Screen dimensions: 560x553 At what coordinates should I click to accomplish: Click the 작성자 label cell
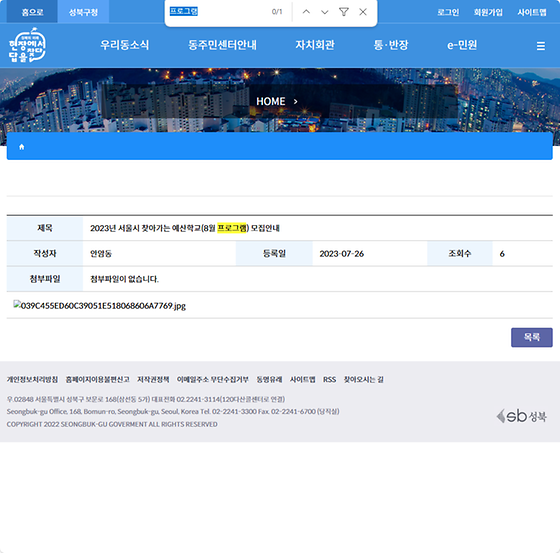(x=45, y=254)
